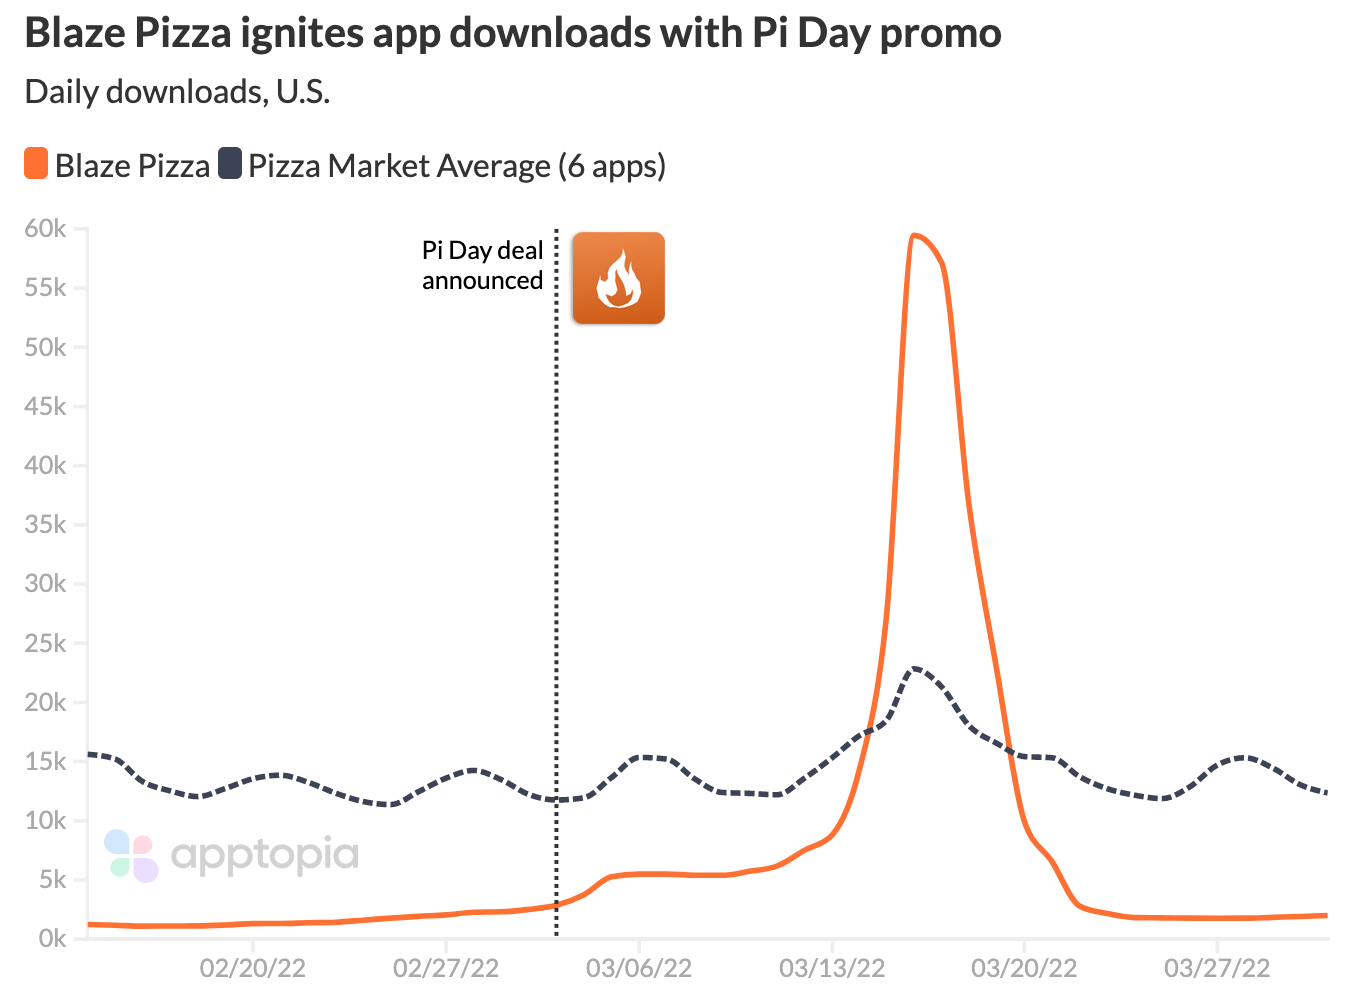Viewport: 1346px width, 999px height.
Task: Click the orange Blaze Pizza legend swatch
Action: [x=36, y=164]
